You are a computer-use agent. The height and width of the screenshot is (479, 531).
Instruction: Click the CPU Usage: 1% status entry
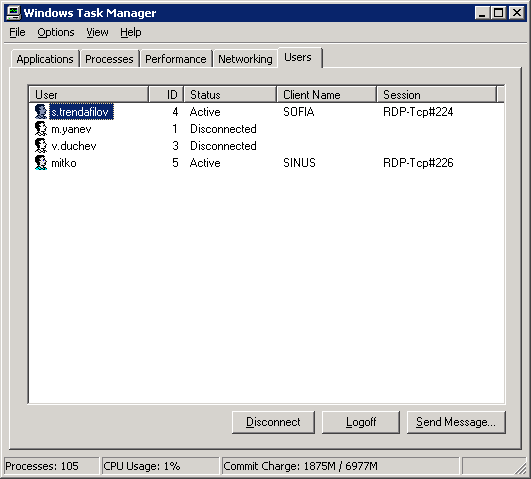[x=161, y=466]
